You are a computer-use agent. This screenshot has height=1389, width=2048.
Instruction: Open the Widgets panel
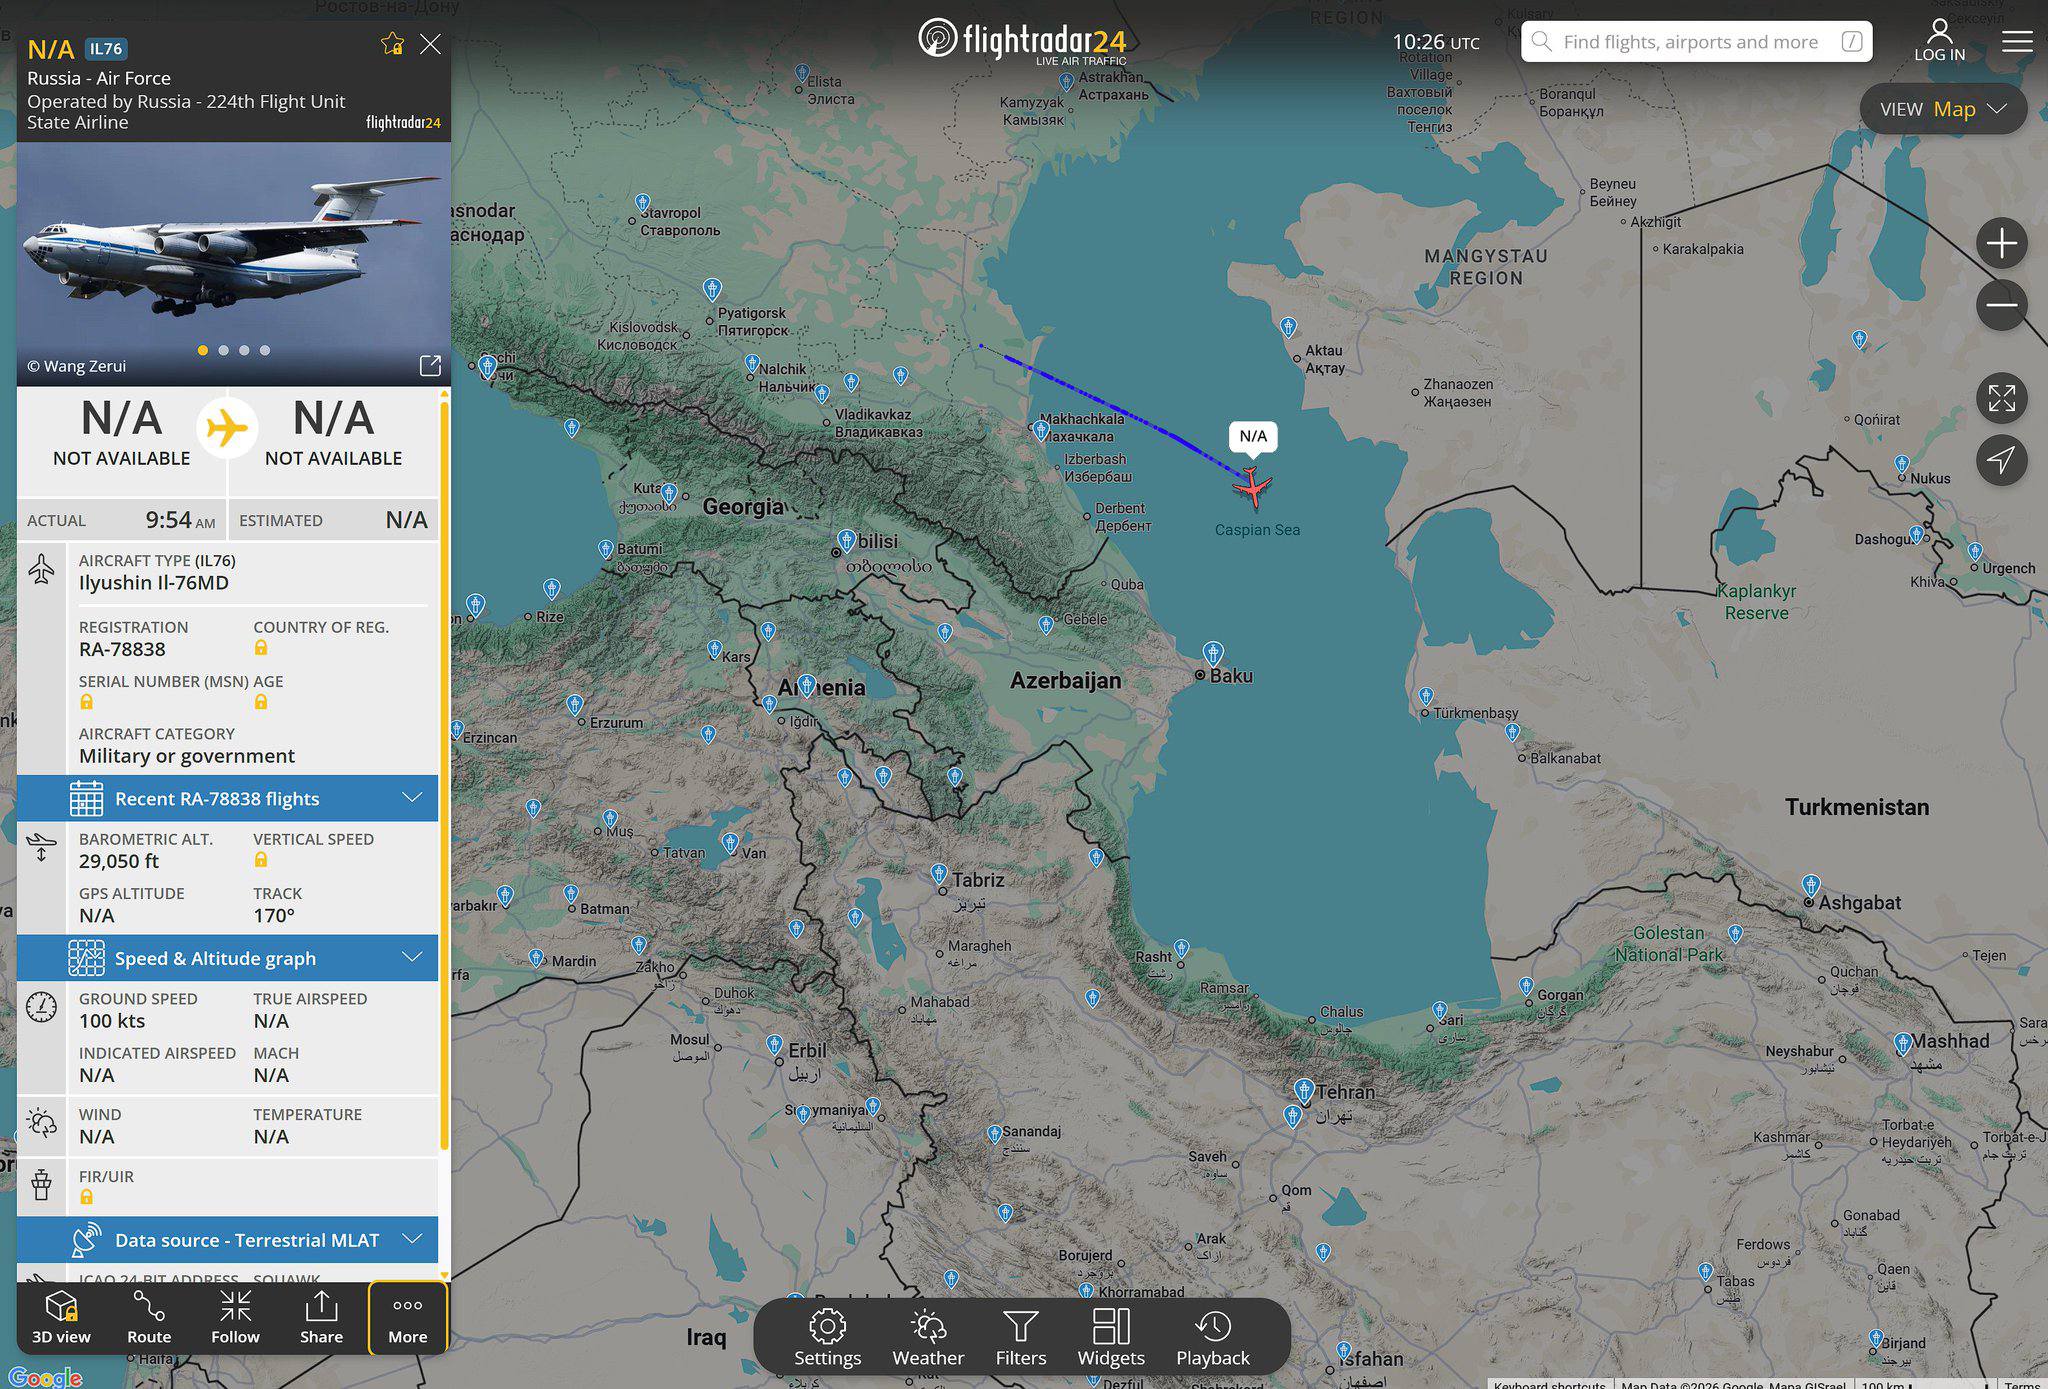(1111, 1338)
